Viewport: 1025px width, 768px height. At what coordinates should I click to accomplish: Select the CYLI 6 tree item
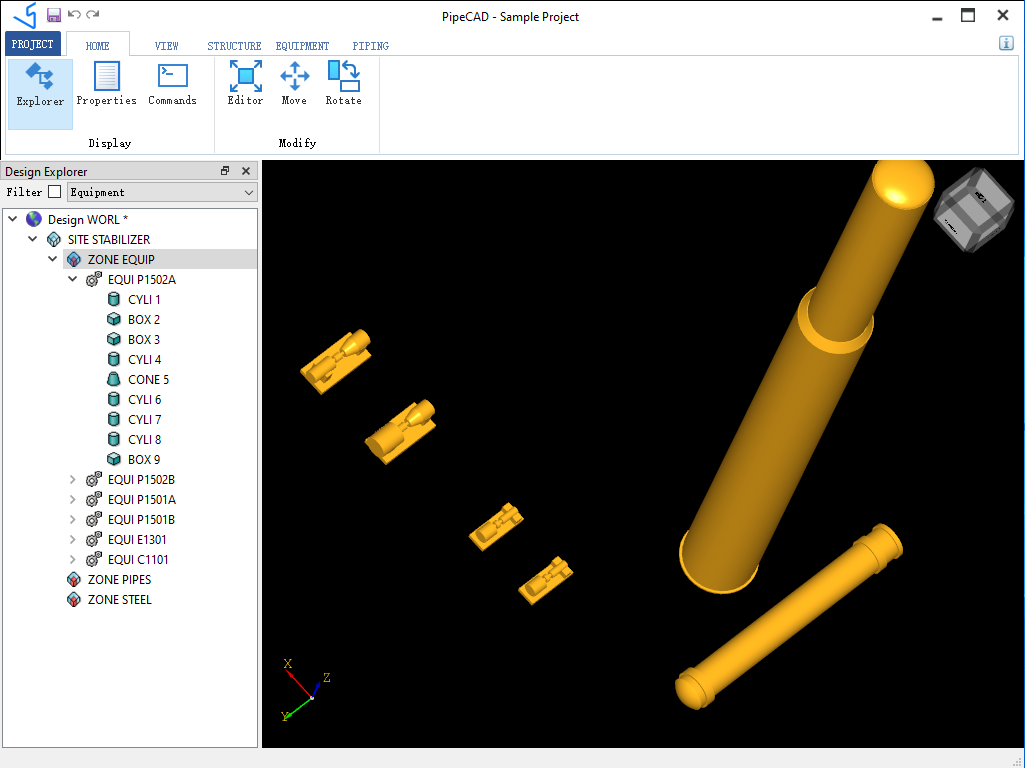point(144,399)
